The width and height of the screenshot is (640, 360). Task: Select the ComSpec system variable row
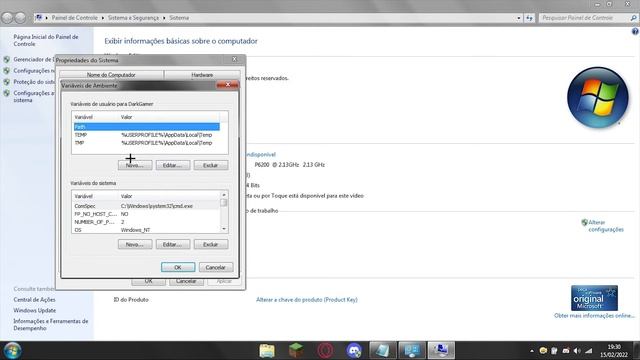pyautogui.click(x=146, y=206)
